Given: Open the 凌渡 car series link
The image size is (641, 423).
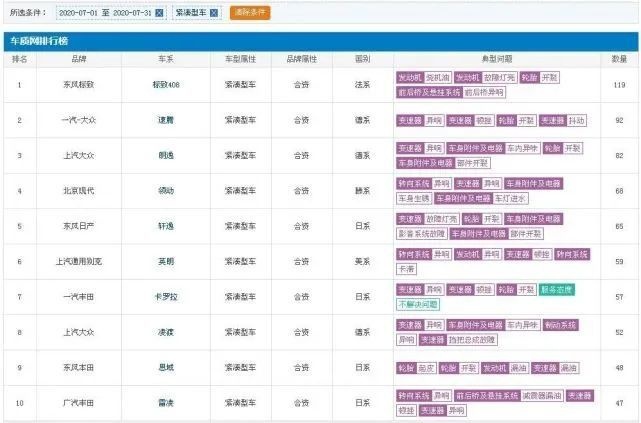Looking at the screenshot, I should point(166,332).
